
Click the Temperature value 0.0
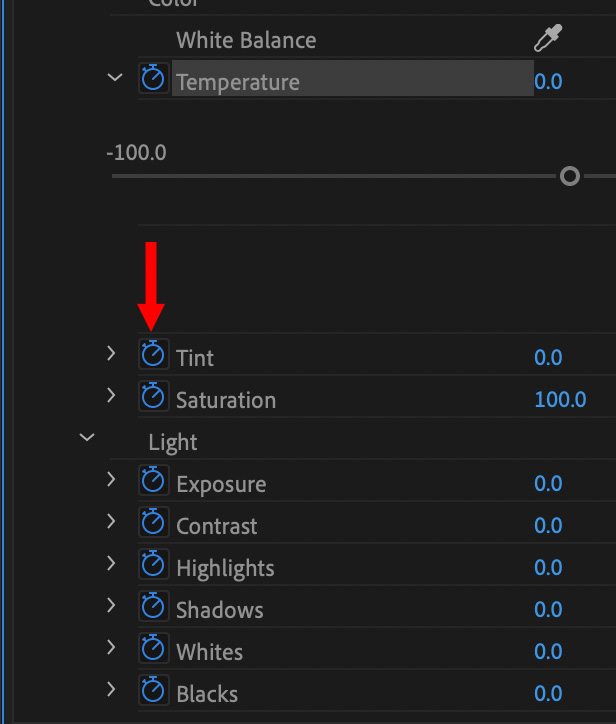point(548,82)
